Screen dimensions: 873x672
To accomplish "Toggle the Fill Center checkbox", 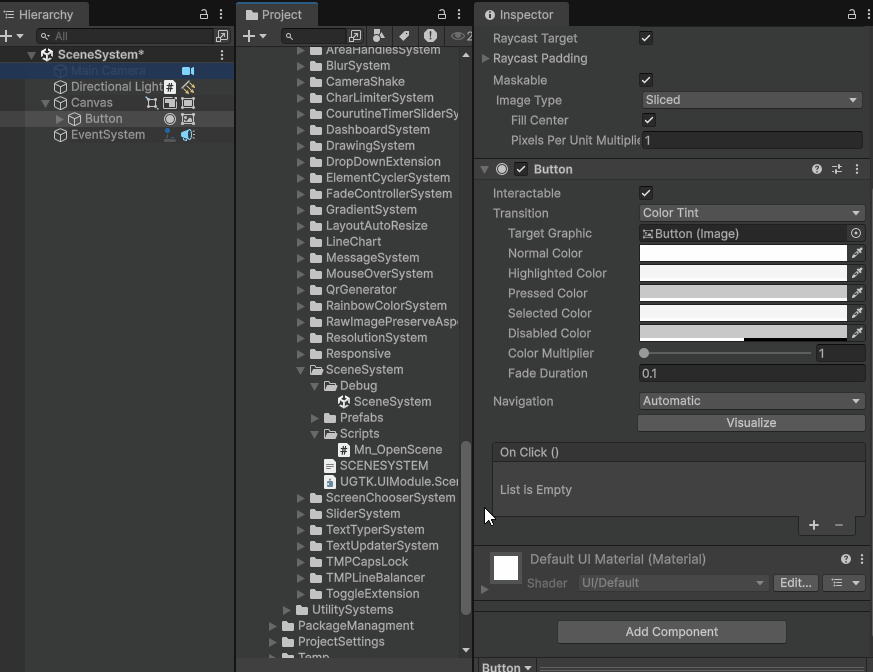I will tap(649, 120).
